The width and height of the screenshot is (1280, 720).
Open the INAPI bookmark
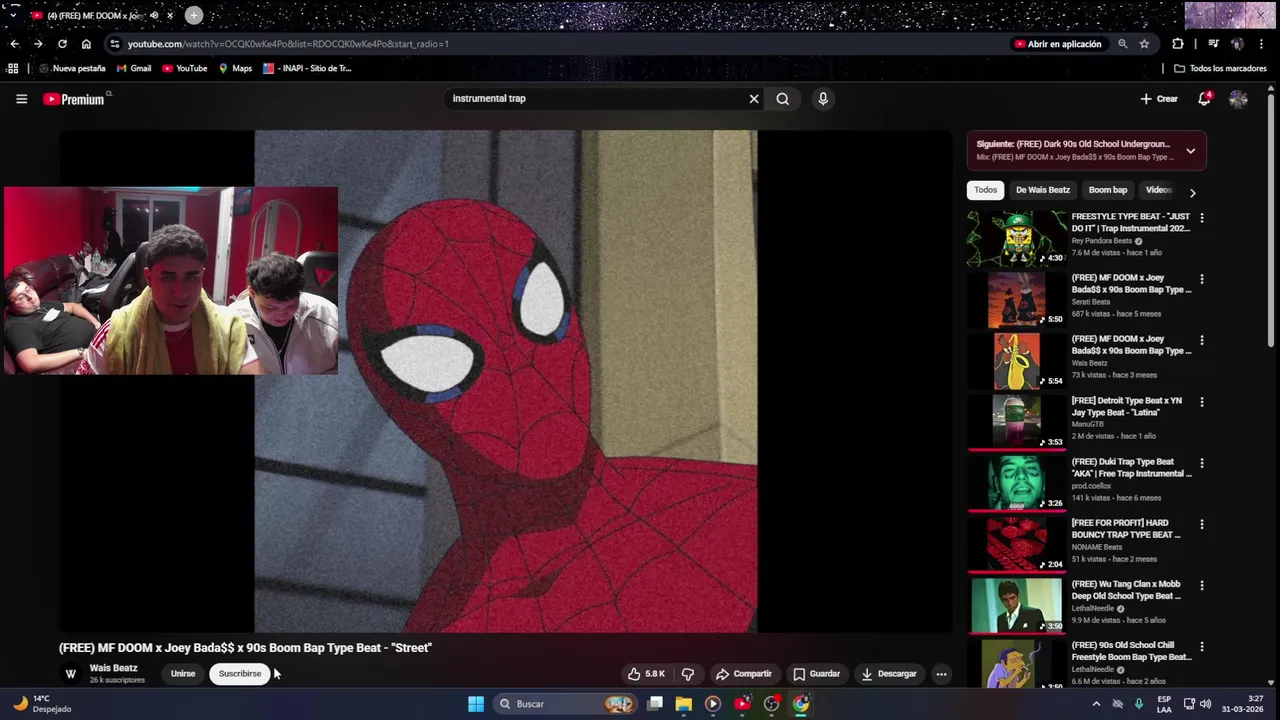coord(307,68)
